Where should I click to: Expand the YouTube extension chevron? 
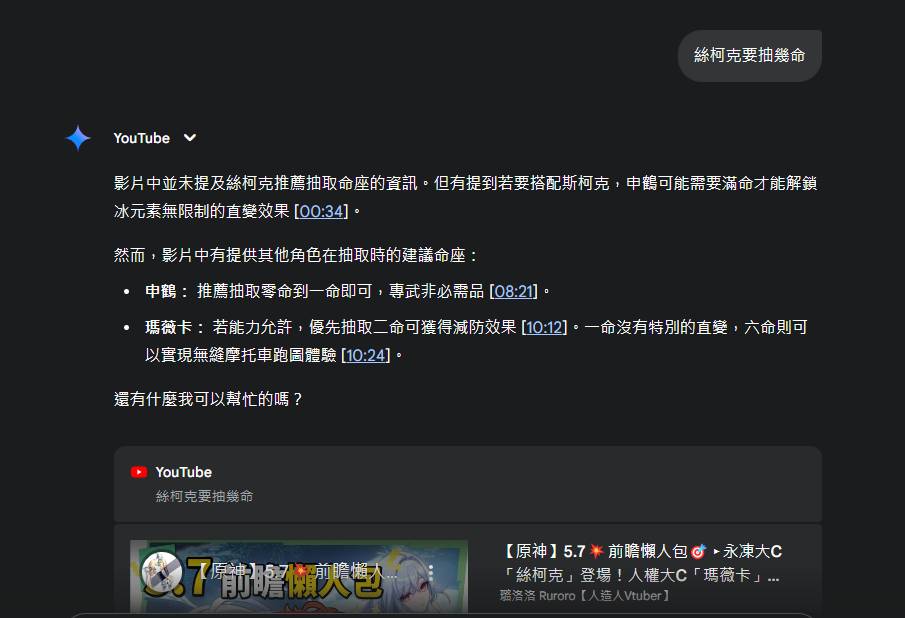click(190, 138)
